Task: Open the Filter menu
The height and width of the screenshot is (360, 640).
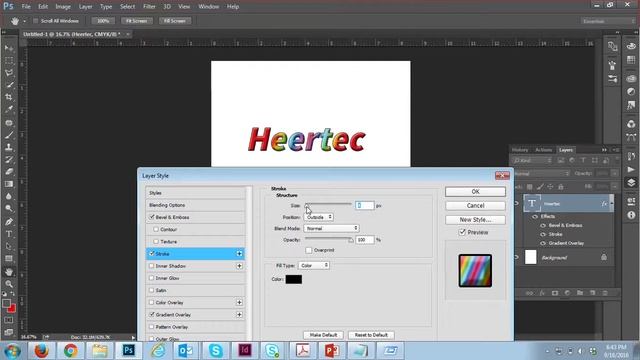Action: (149, 7)
